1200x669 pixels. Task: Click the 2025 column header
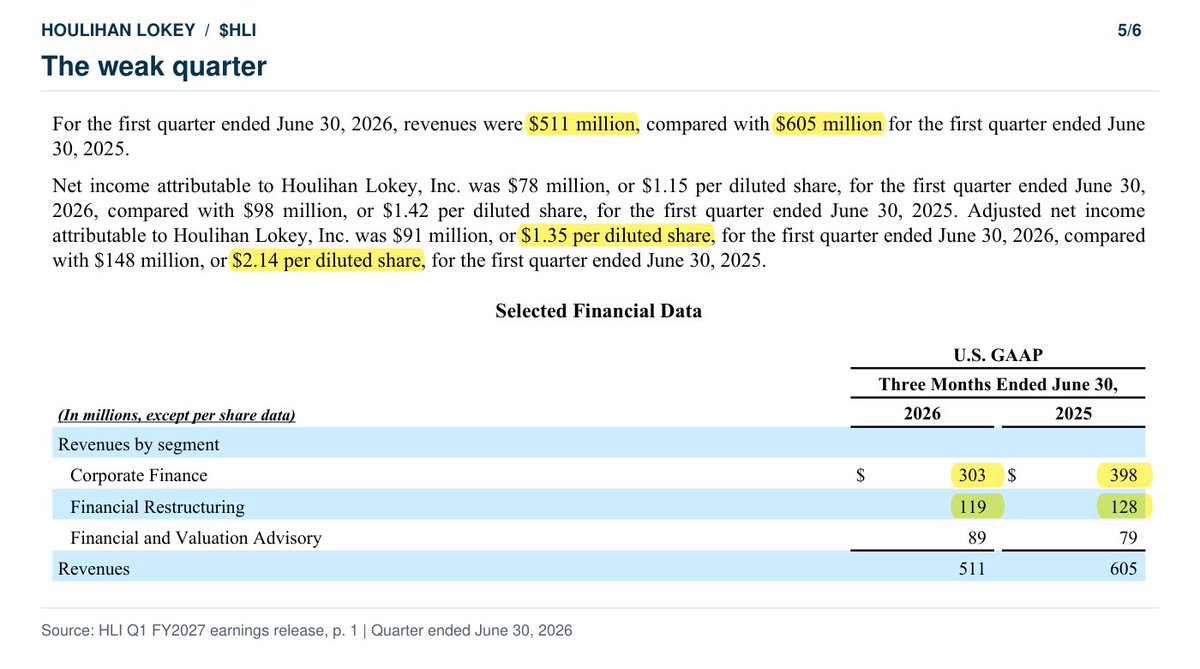tap(1073, 413)
